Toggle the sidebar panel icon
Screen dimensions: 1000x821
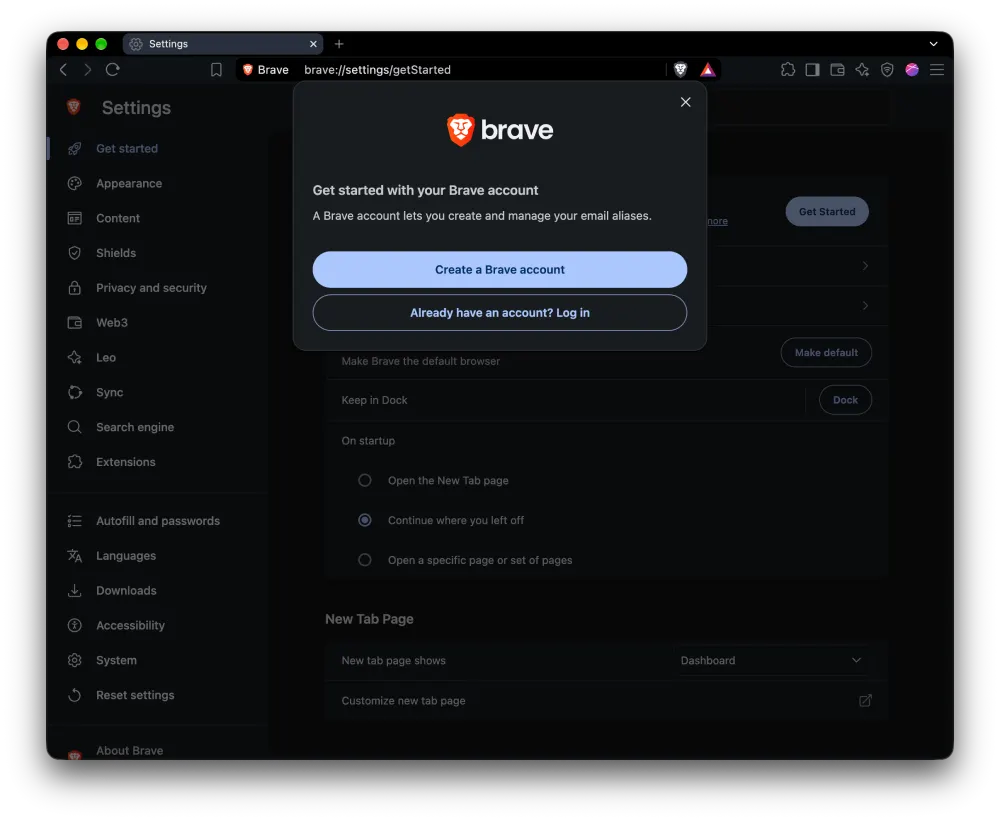tap(812, 70)
